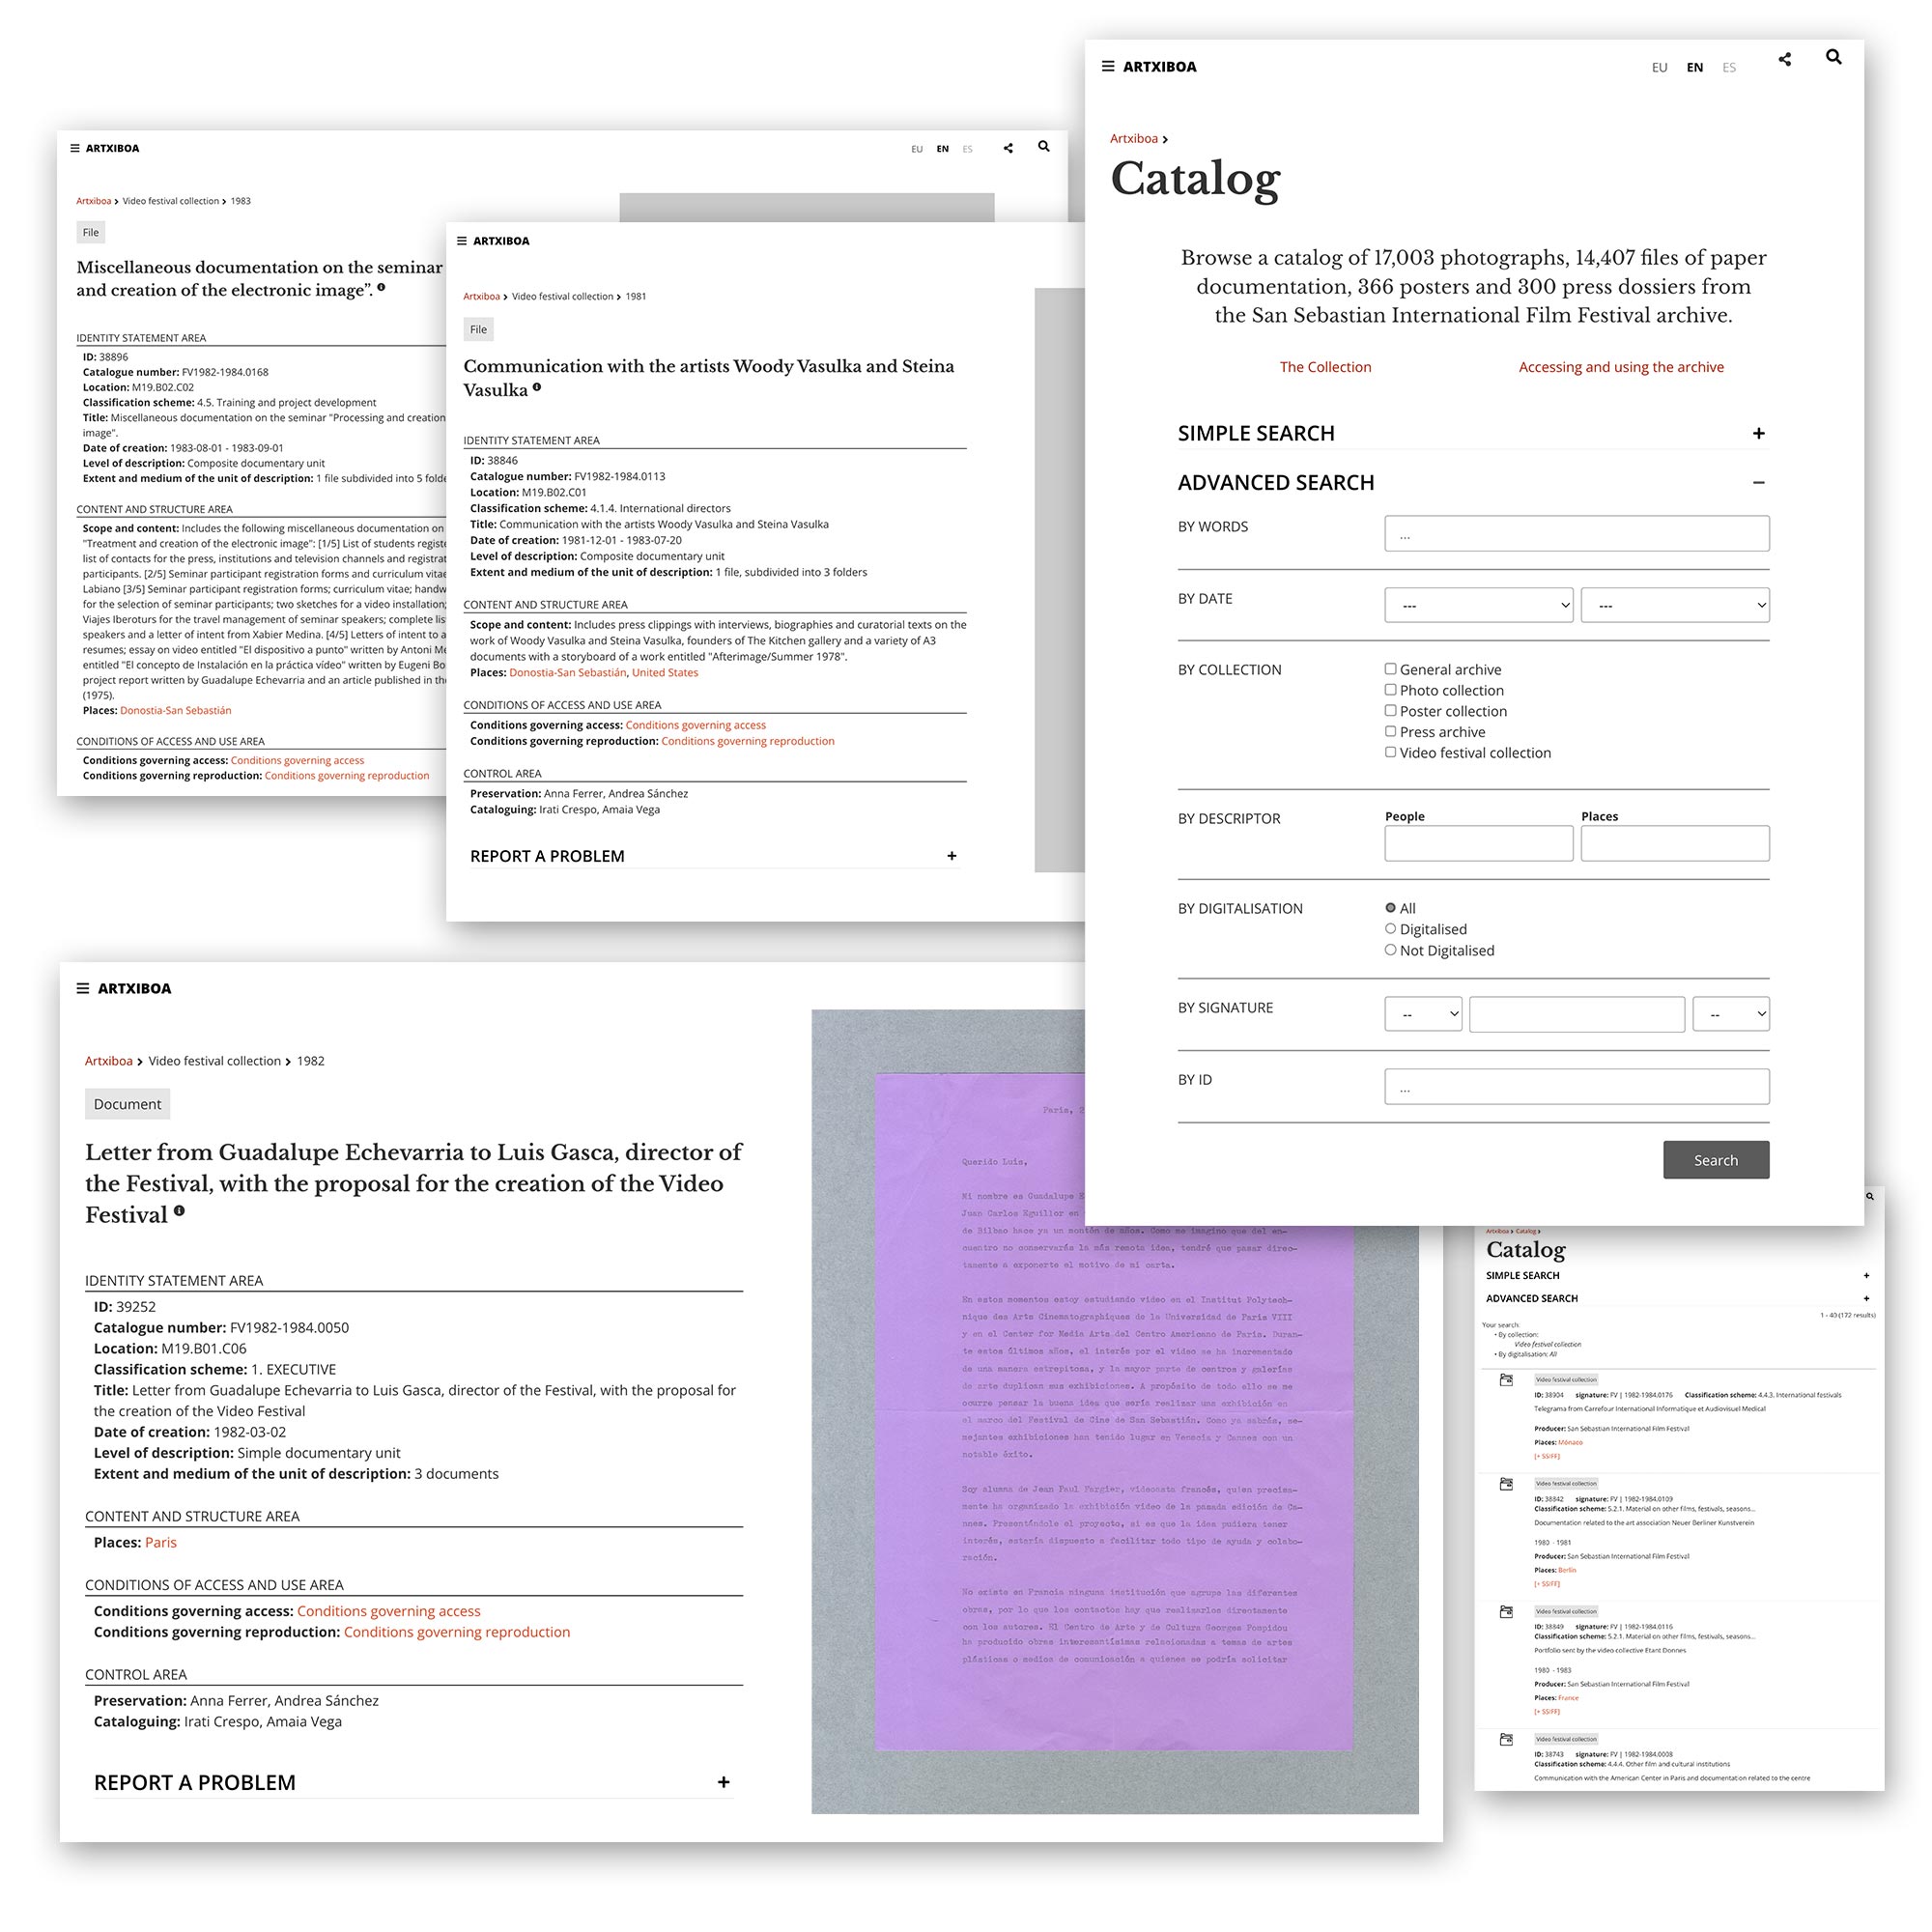Viewport: 1932px width, 1932px height.
Task: Click the People descriptor input field
Action: point(1478,843)
